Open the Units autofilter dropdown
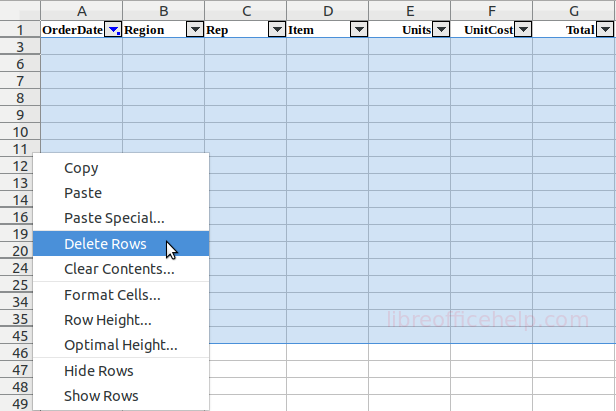Viewport: 616px width, 411px height. (x=441, y=29)
